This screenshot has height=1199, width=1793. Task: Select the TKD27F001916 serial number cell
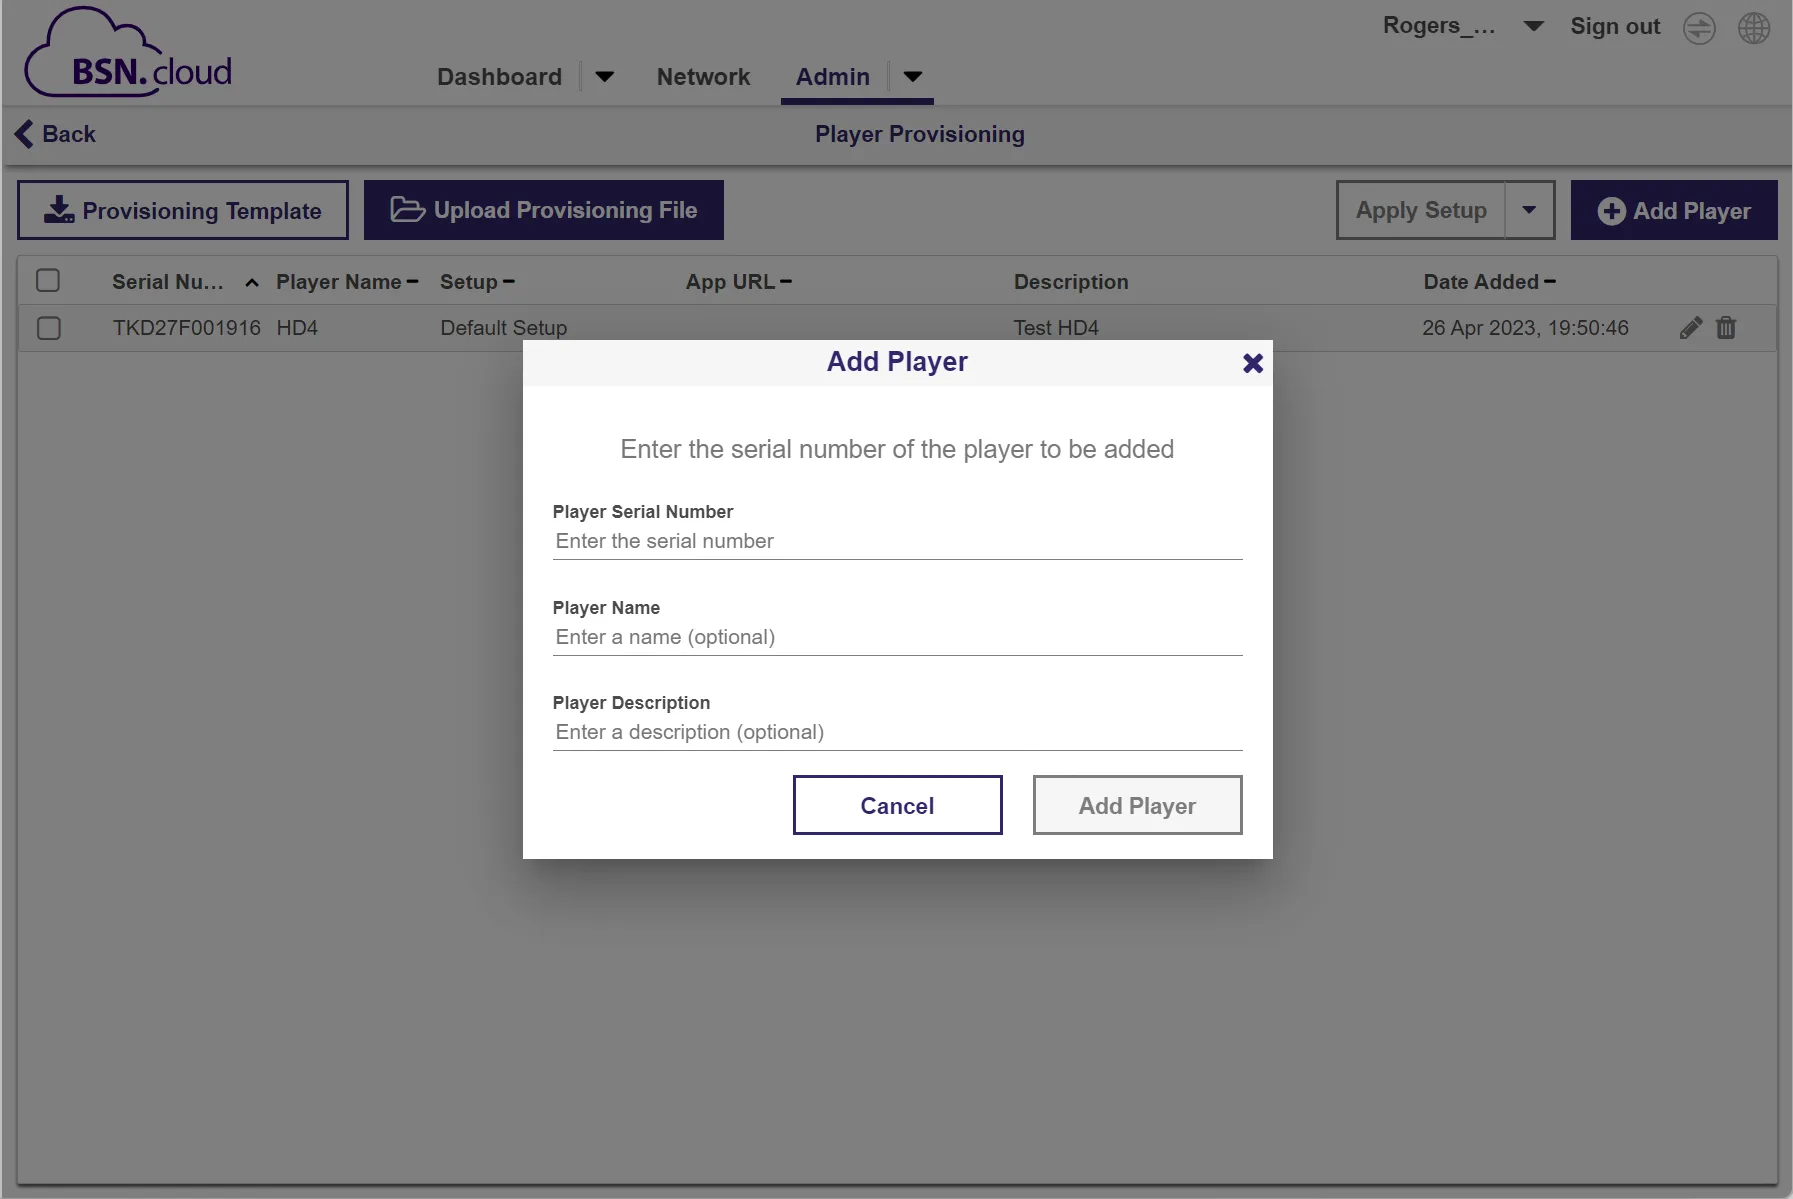(x=186, y=328)
